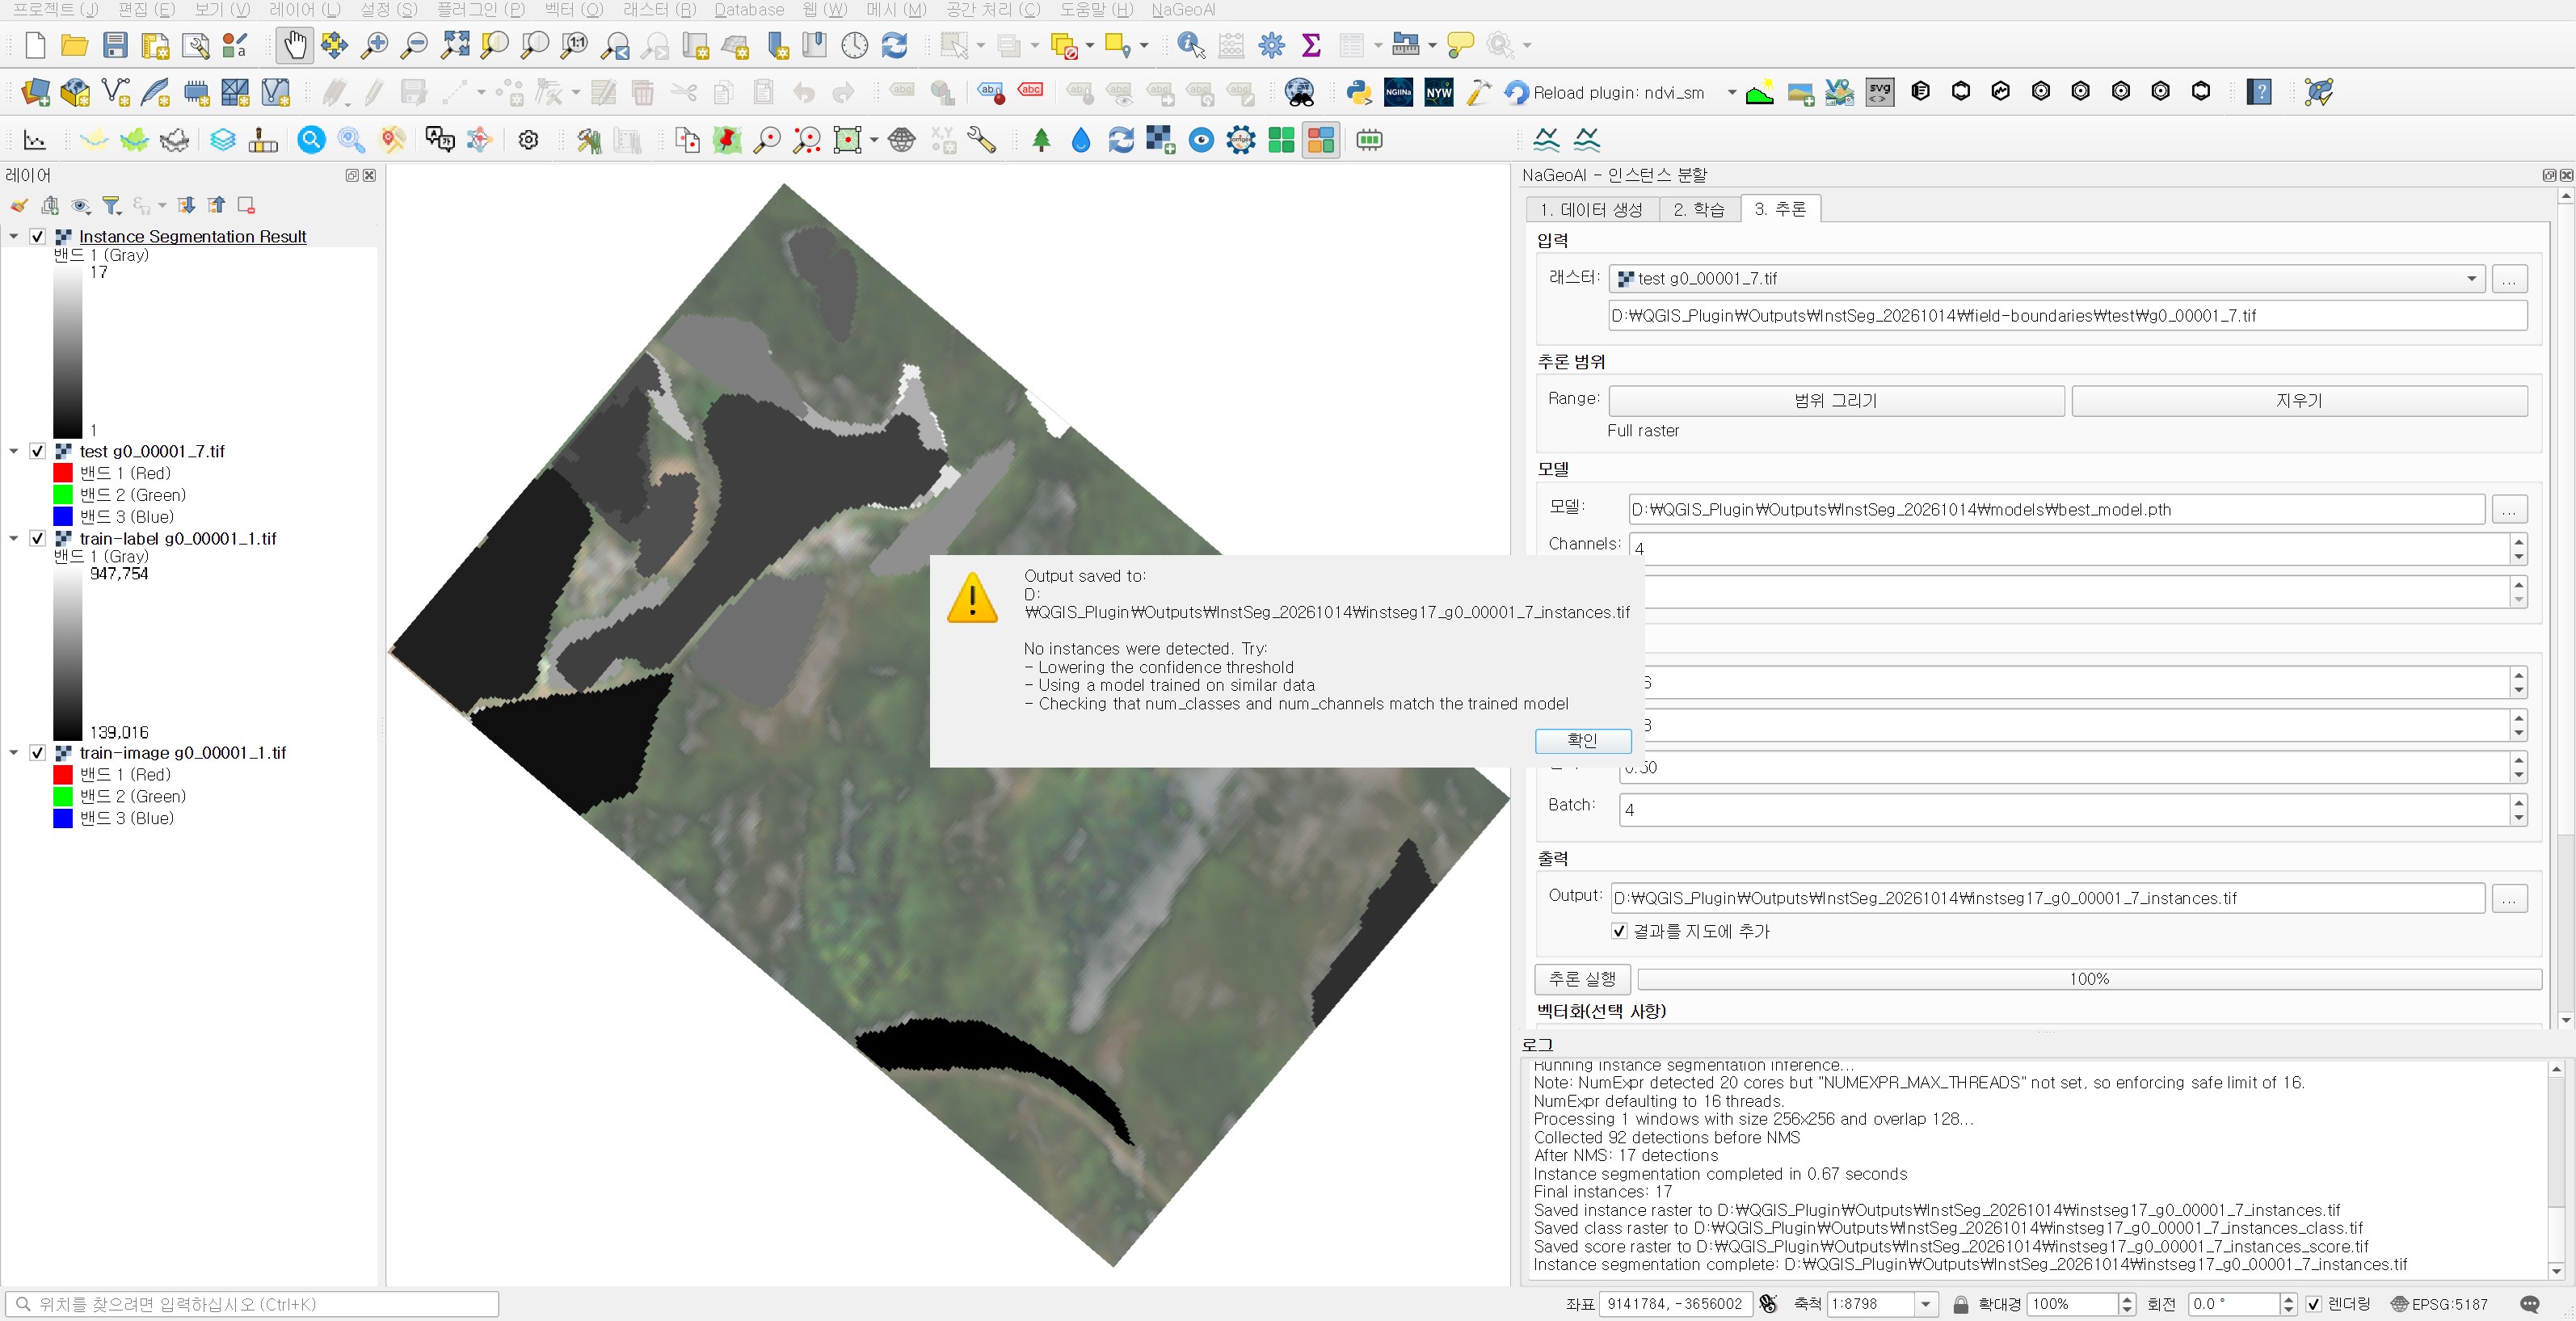
Task: Open the 축척 scale dropdown in status bar
Action: click(1925, 1304)
